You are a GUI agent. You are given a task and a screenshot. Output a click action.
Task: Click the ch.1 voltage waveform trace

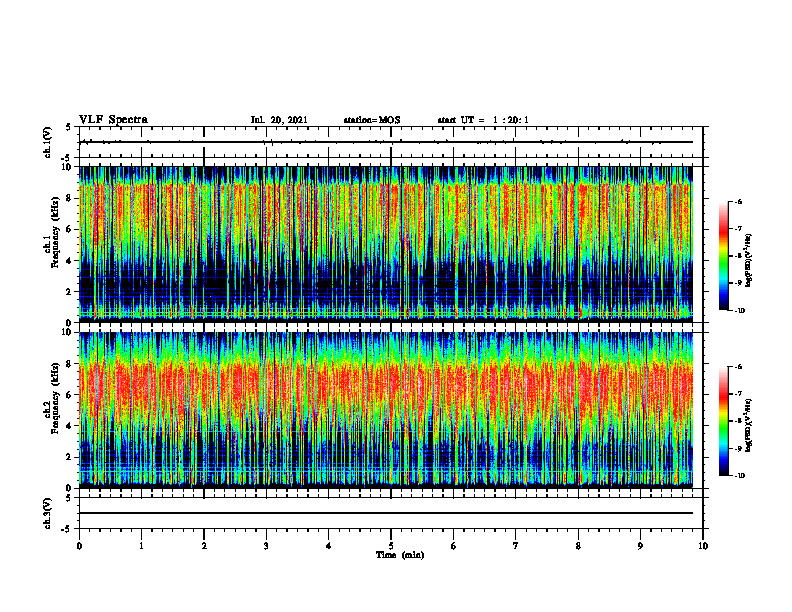(386, 142)
